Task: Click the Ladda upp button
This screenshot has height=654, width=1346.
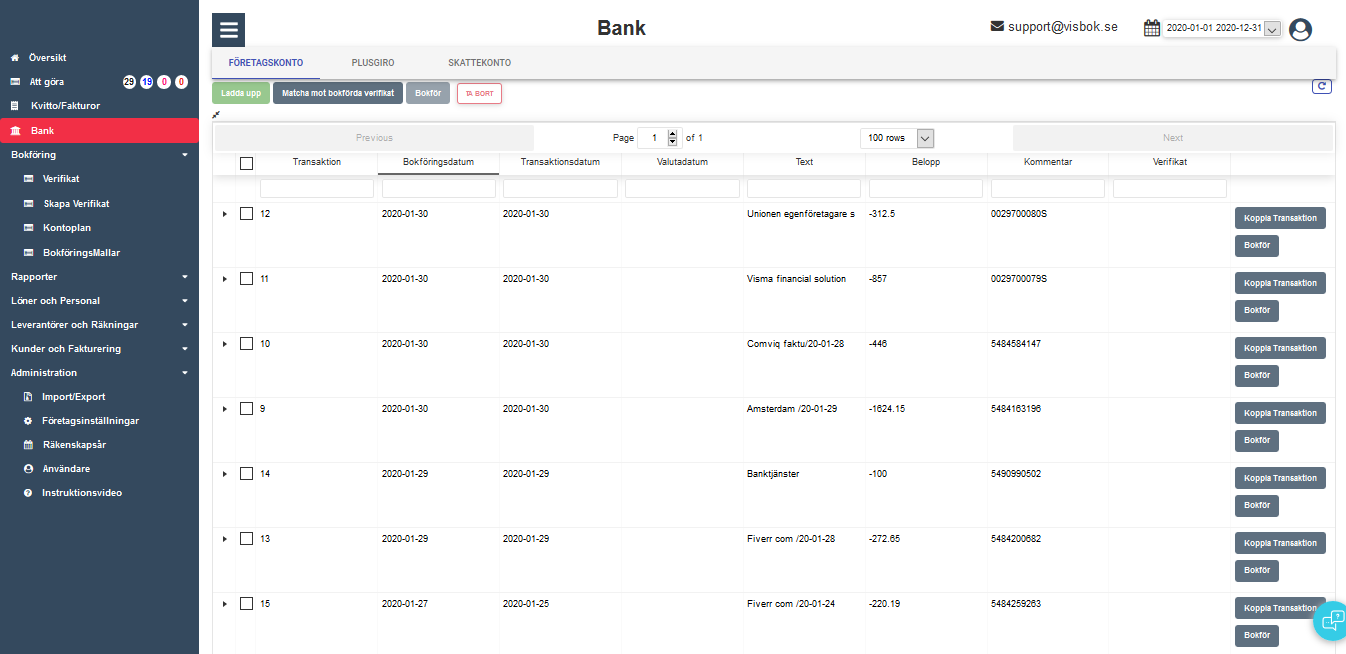Action: coord(241,93)
